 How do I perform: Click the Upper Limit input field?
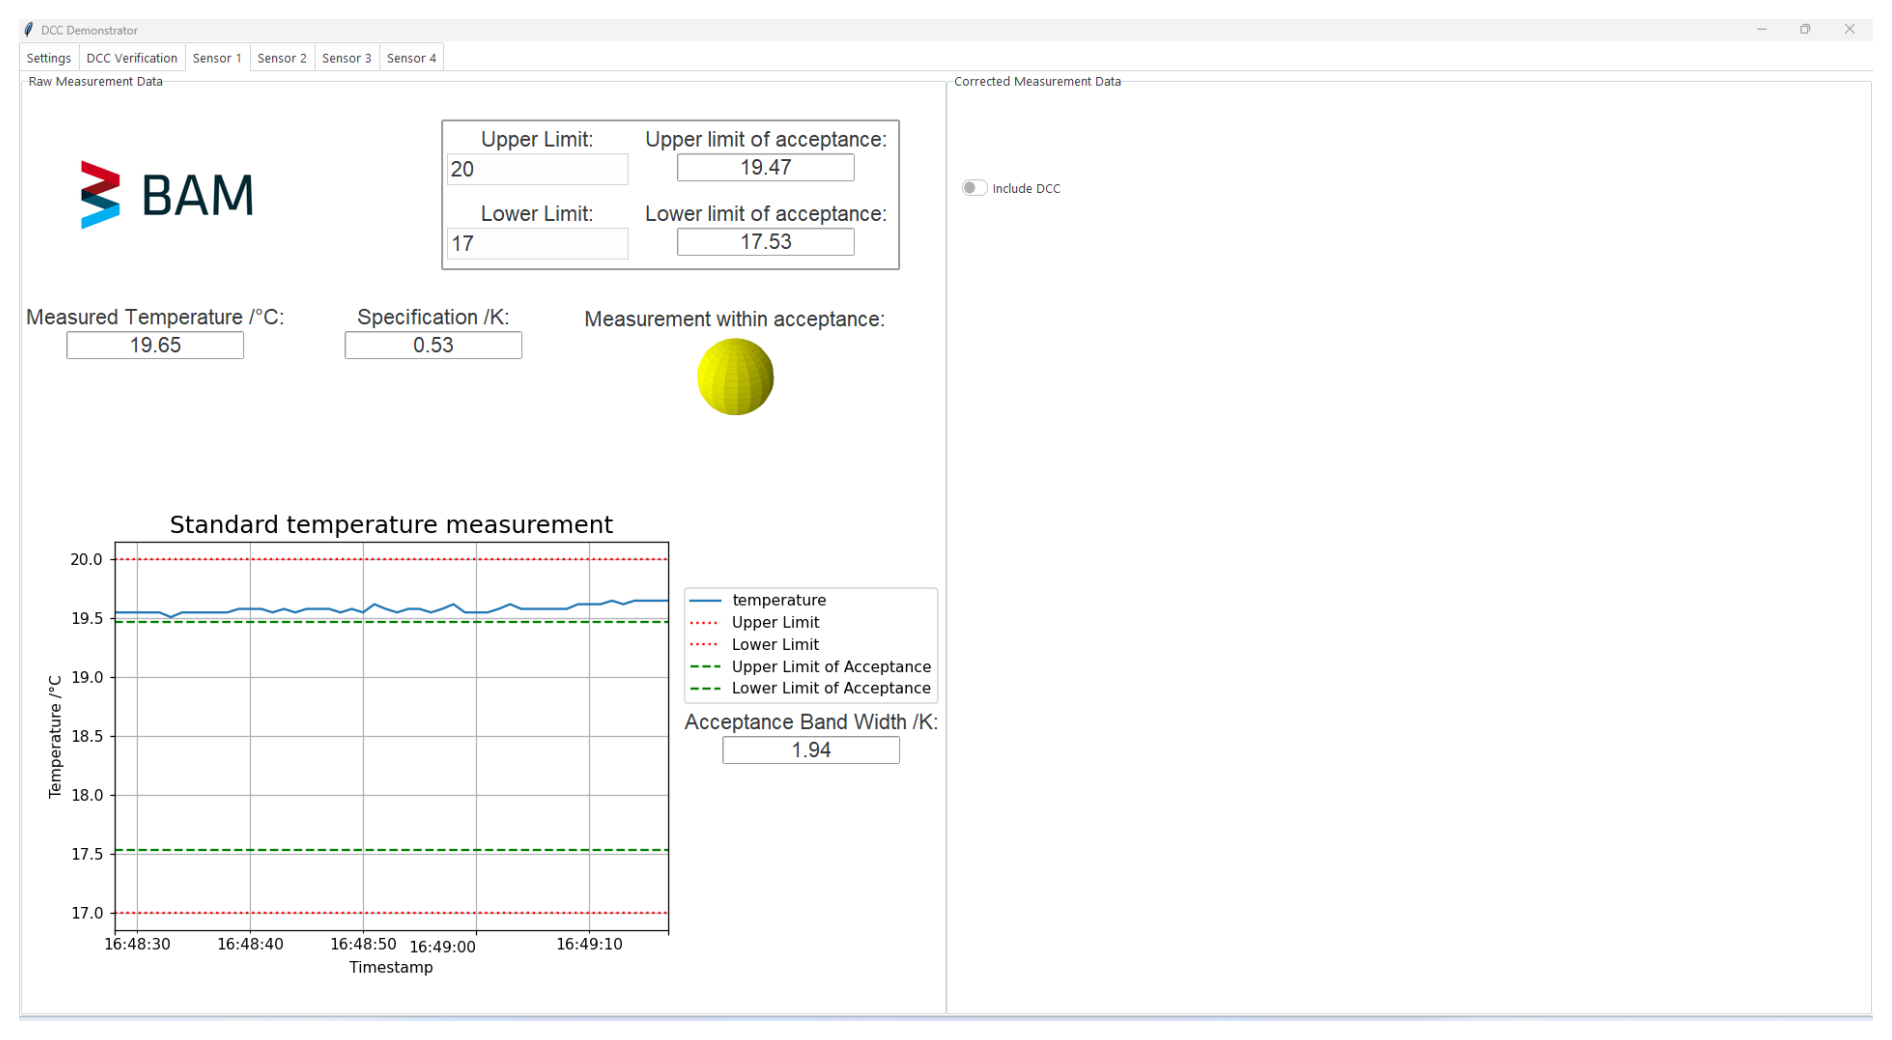click(537, 169)
